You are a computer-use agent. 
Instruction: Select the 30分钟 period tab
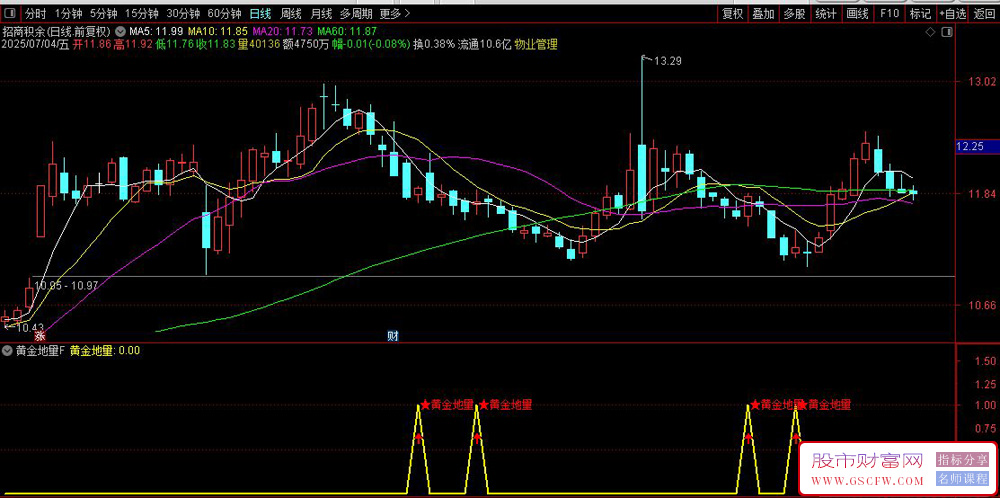(x=183, y=13)
